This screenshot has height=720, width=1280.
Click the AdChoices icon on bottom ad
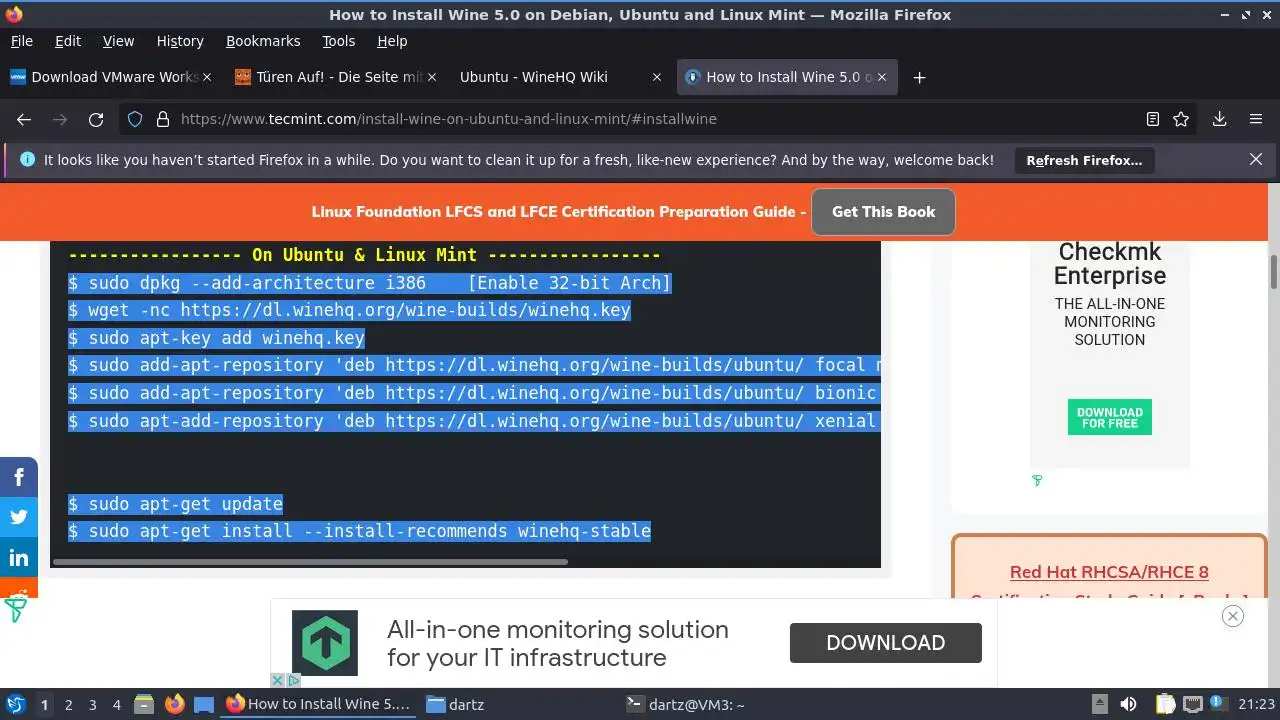tap(294, 680)
